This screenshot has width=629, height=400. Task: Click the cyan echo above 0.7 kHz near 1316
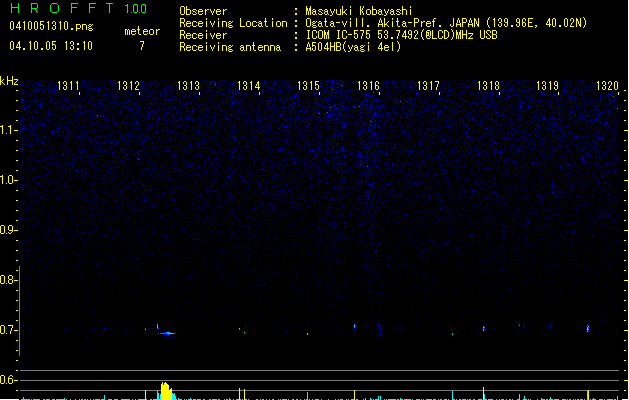tap(355, 327)
